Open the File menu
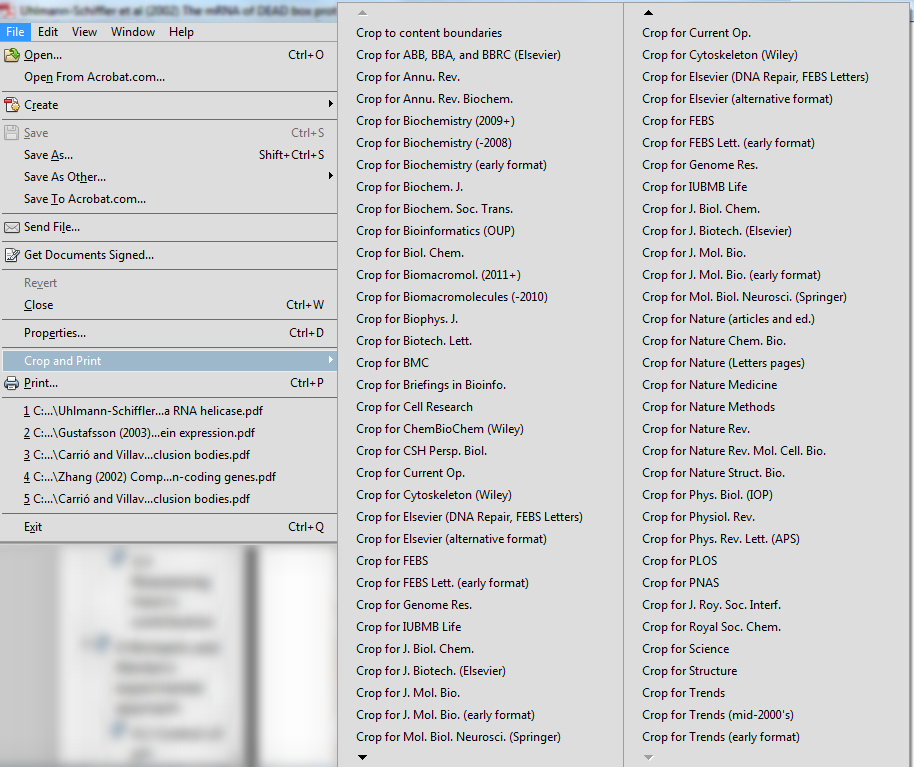Viewport: 914px width, 767px height. 15,31
